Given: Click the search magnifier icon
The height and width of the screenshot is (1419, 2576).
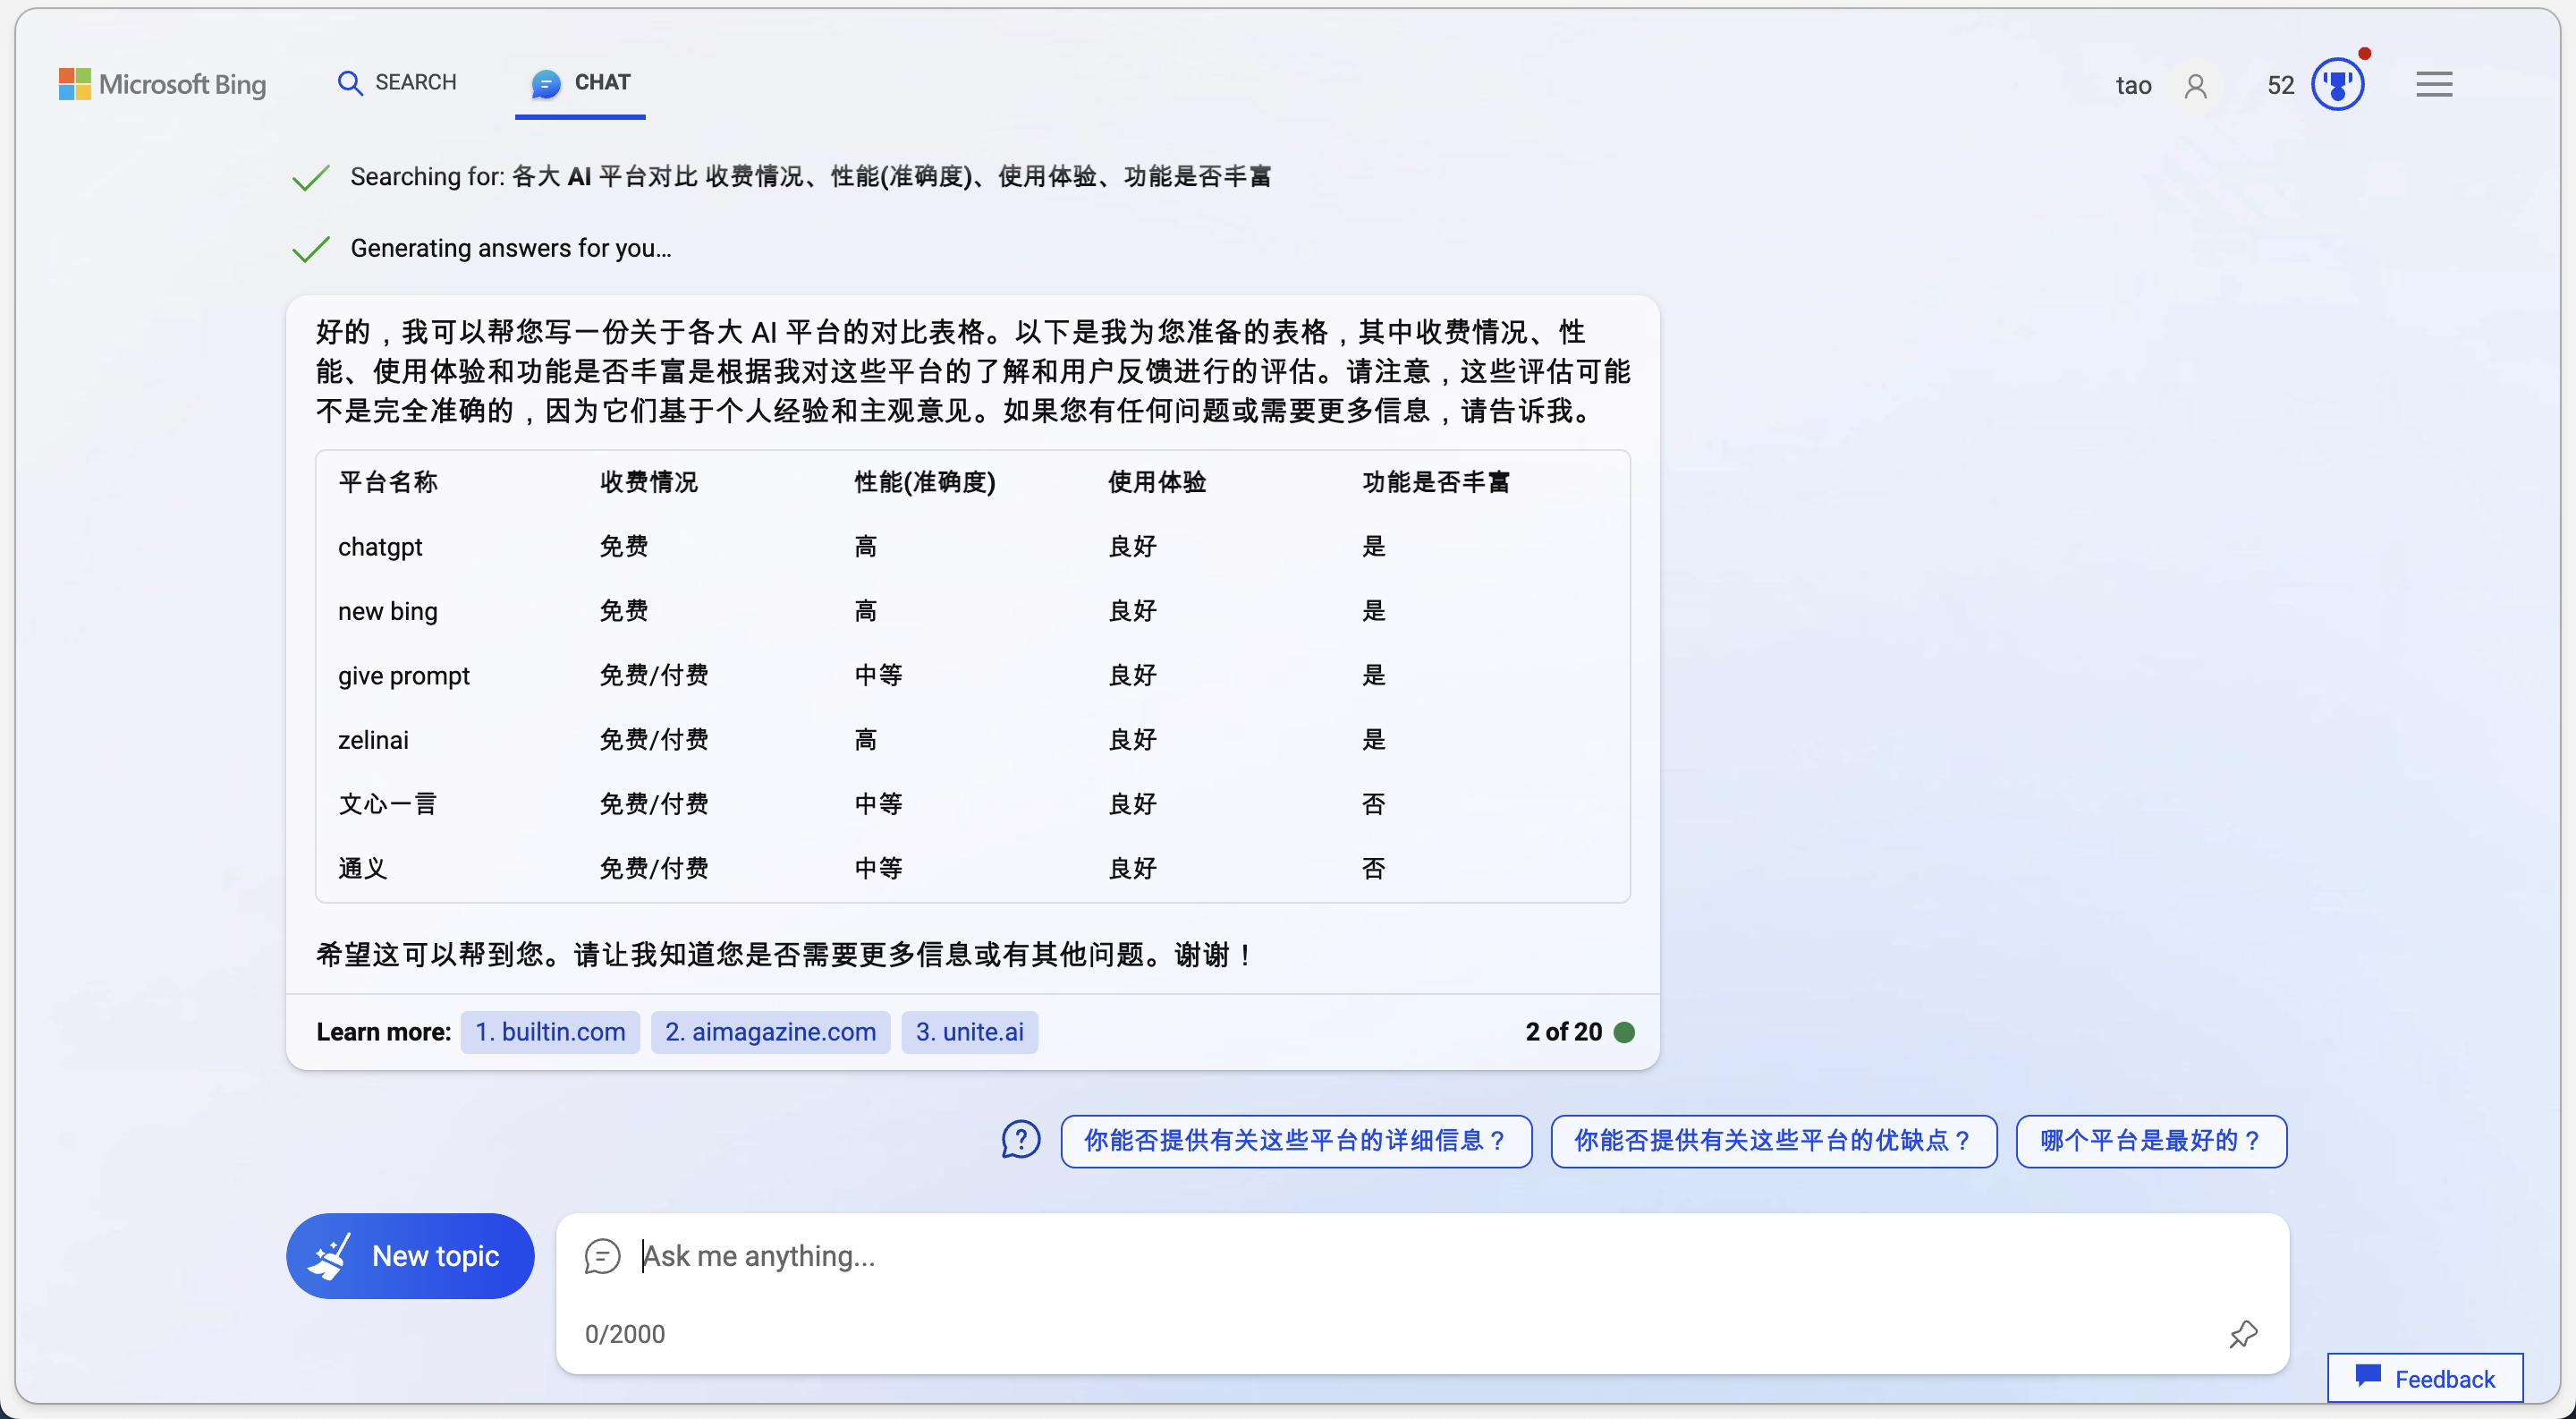Looking at the screenshot, I should pyautogui.click(x=349, y=83).
